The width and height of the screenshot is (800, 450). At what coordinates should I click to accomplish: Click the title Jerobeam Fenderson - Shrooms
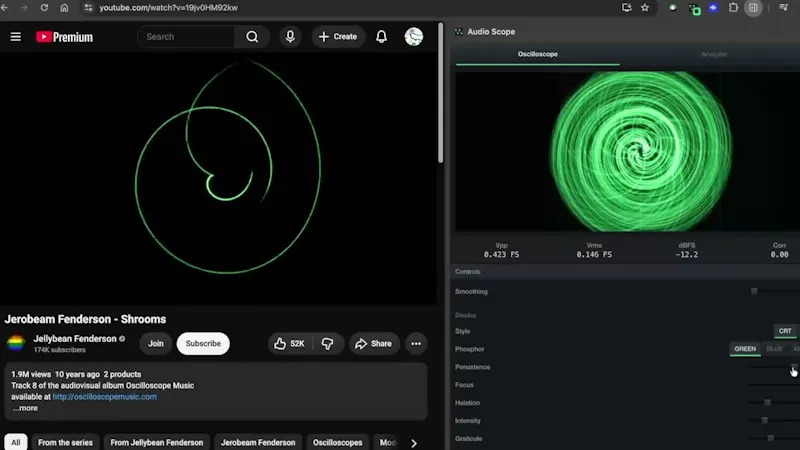(x=85, y=319)
